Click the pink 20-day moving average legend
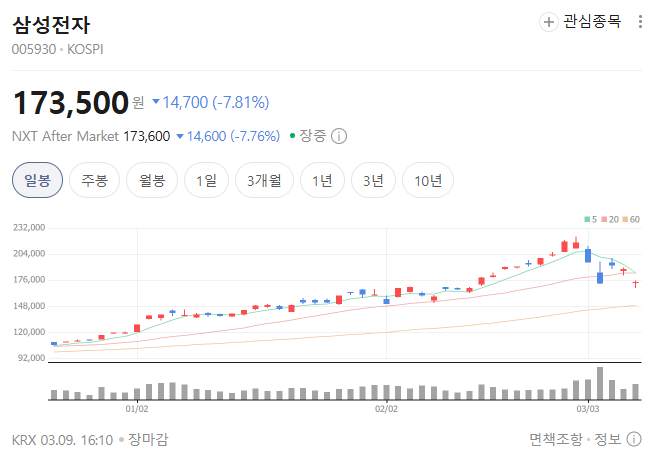 point(610,219)
